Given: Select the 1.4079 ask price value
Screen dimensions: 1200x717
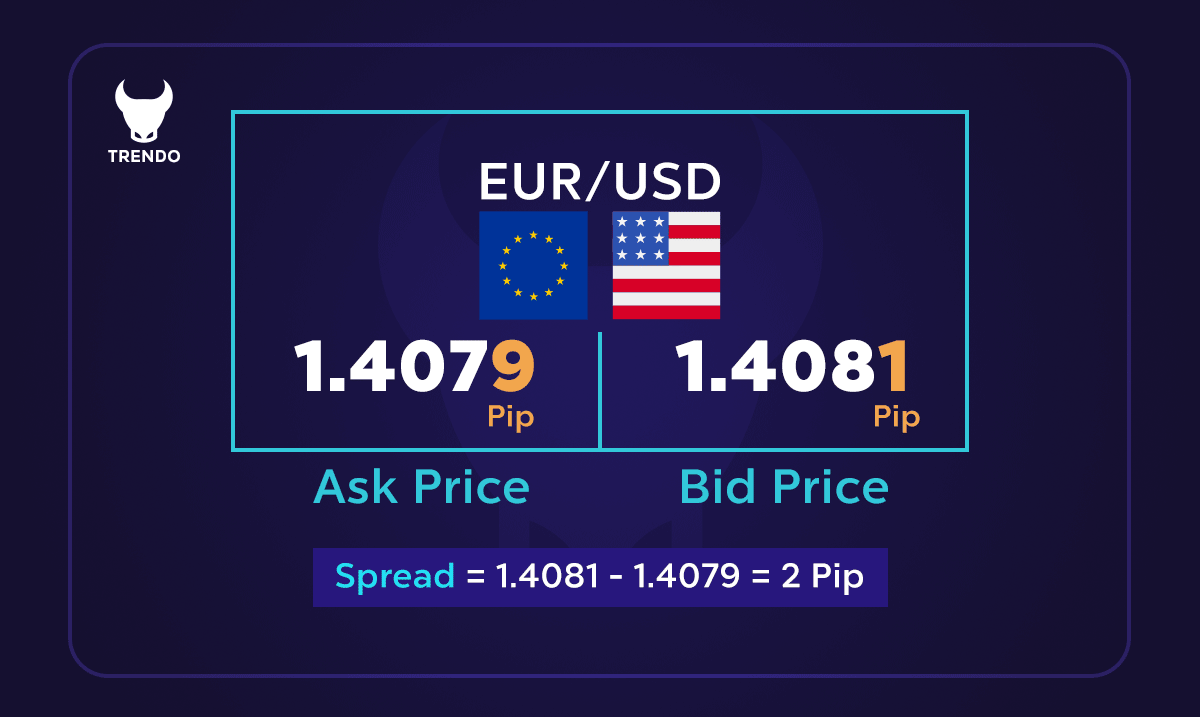Looking at the screenshot, I should 414,367.
